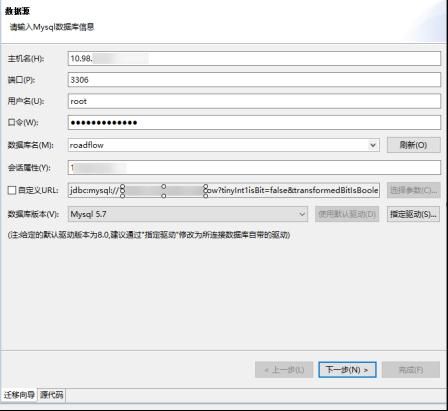Image resolution: width=448 pixels, height=411 pixels.
Task: Switch to the 源代码 tab
Action: [51, 395]
